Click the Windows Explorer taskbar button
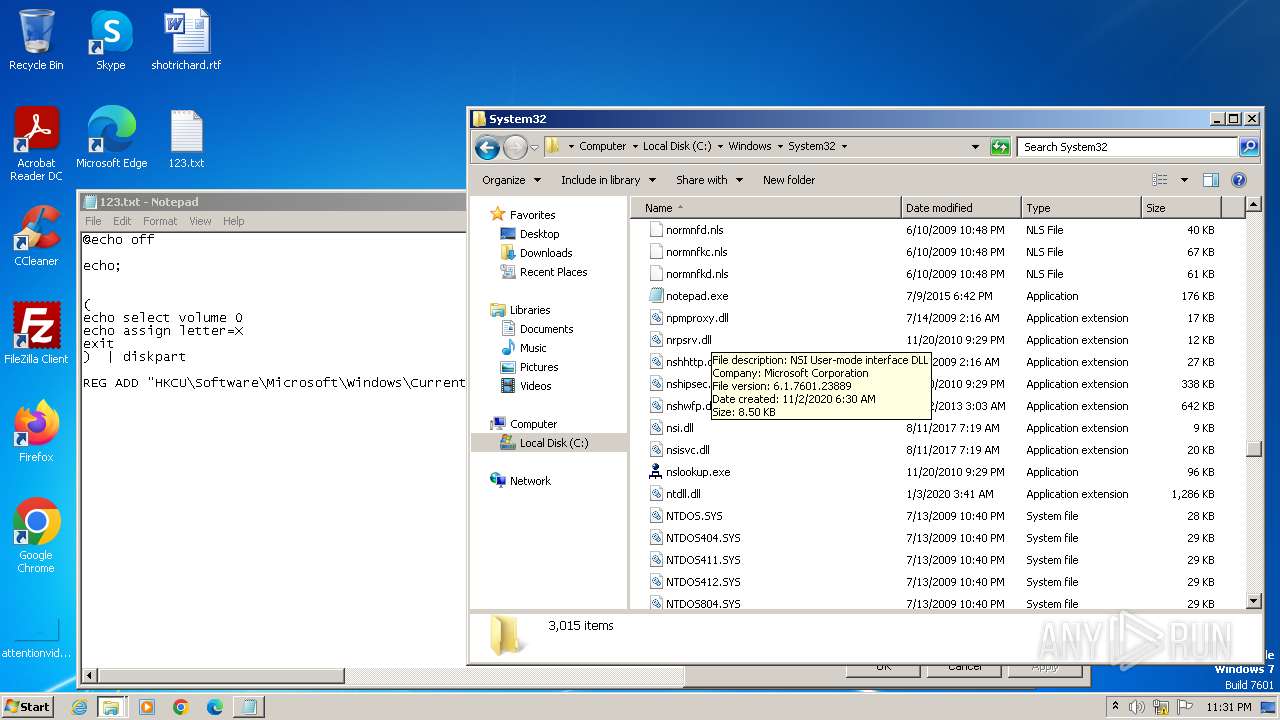The width and height of the screenshot is (1280, 720). pyautogui.click(x=111, y=707)
